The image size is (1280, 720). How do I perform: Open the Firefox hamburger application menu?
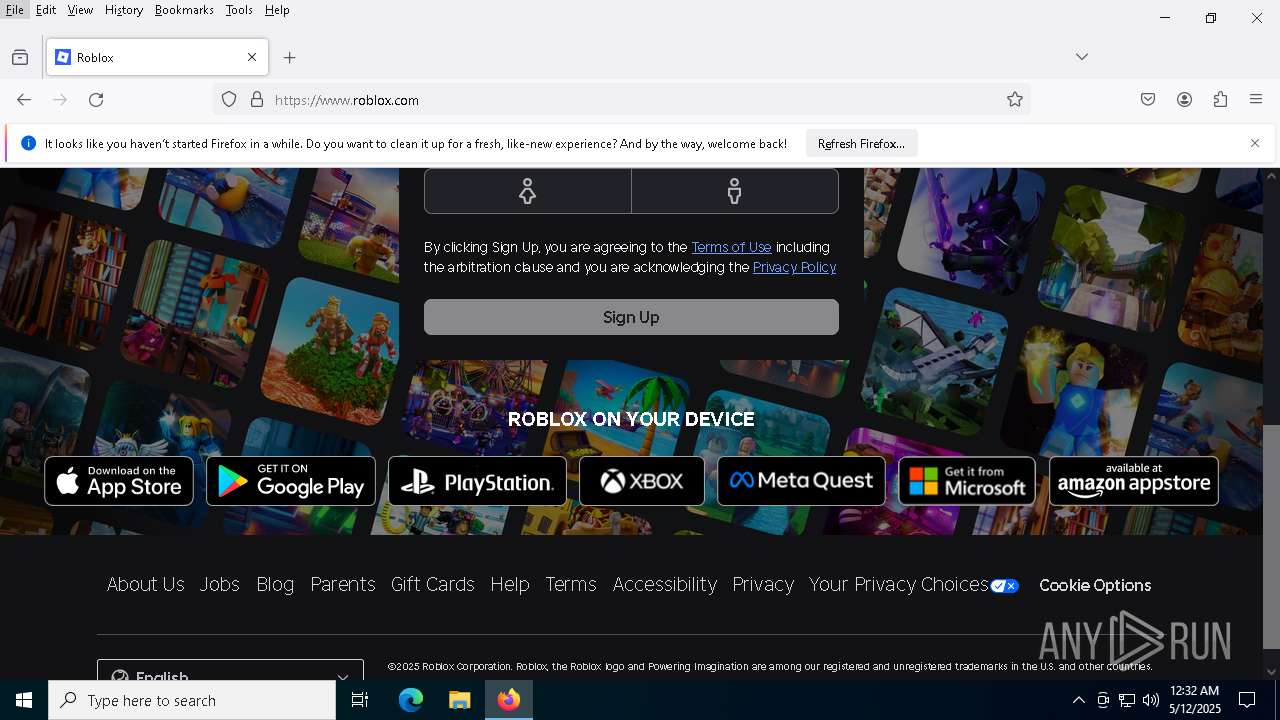[x=1256, y=100]
